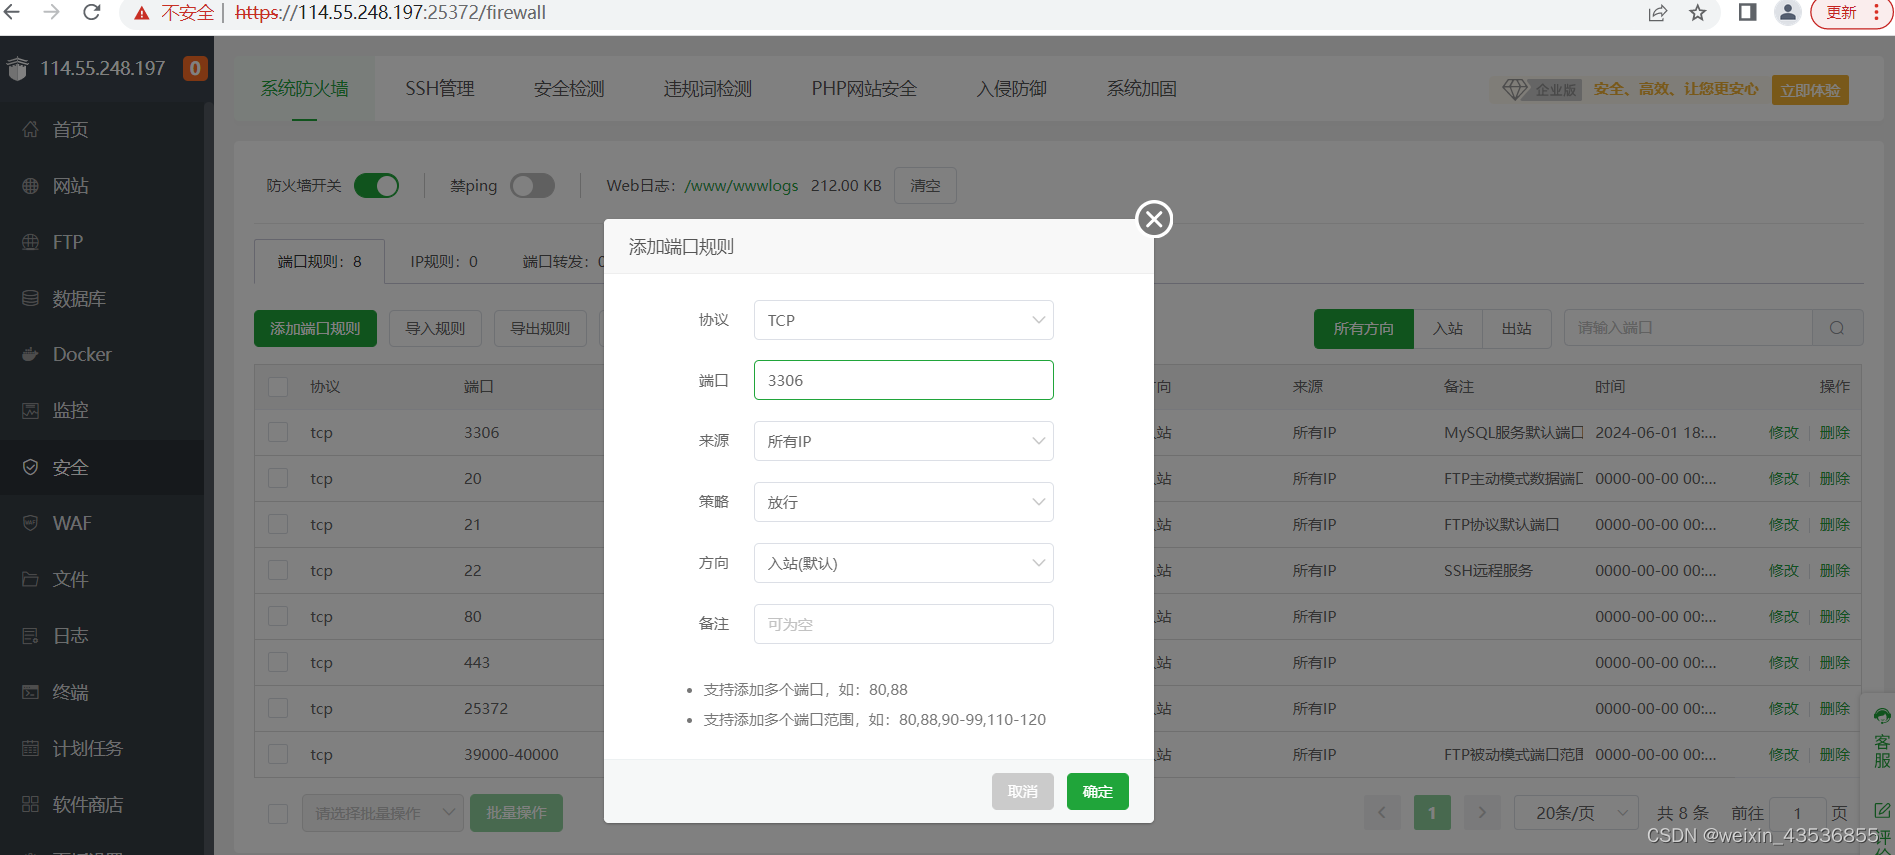Click the home icon in sidebar
This screenshot has width=1895, height=855.
30,129
